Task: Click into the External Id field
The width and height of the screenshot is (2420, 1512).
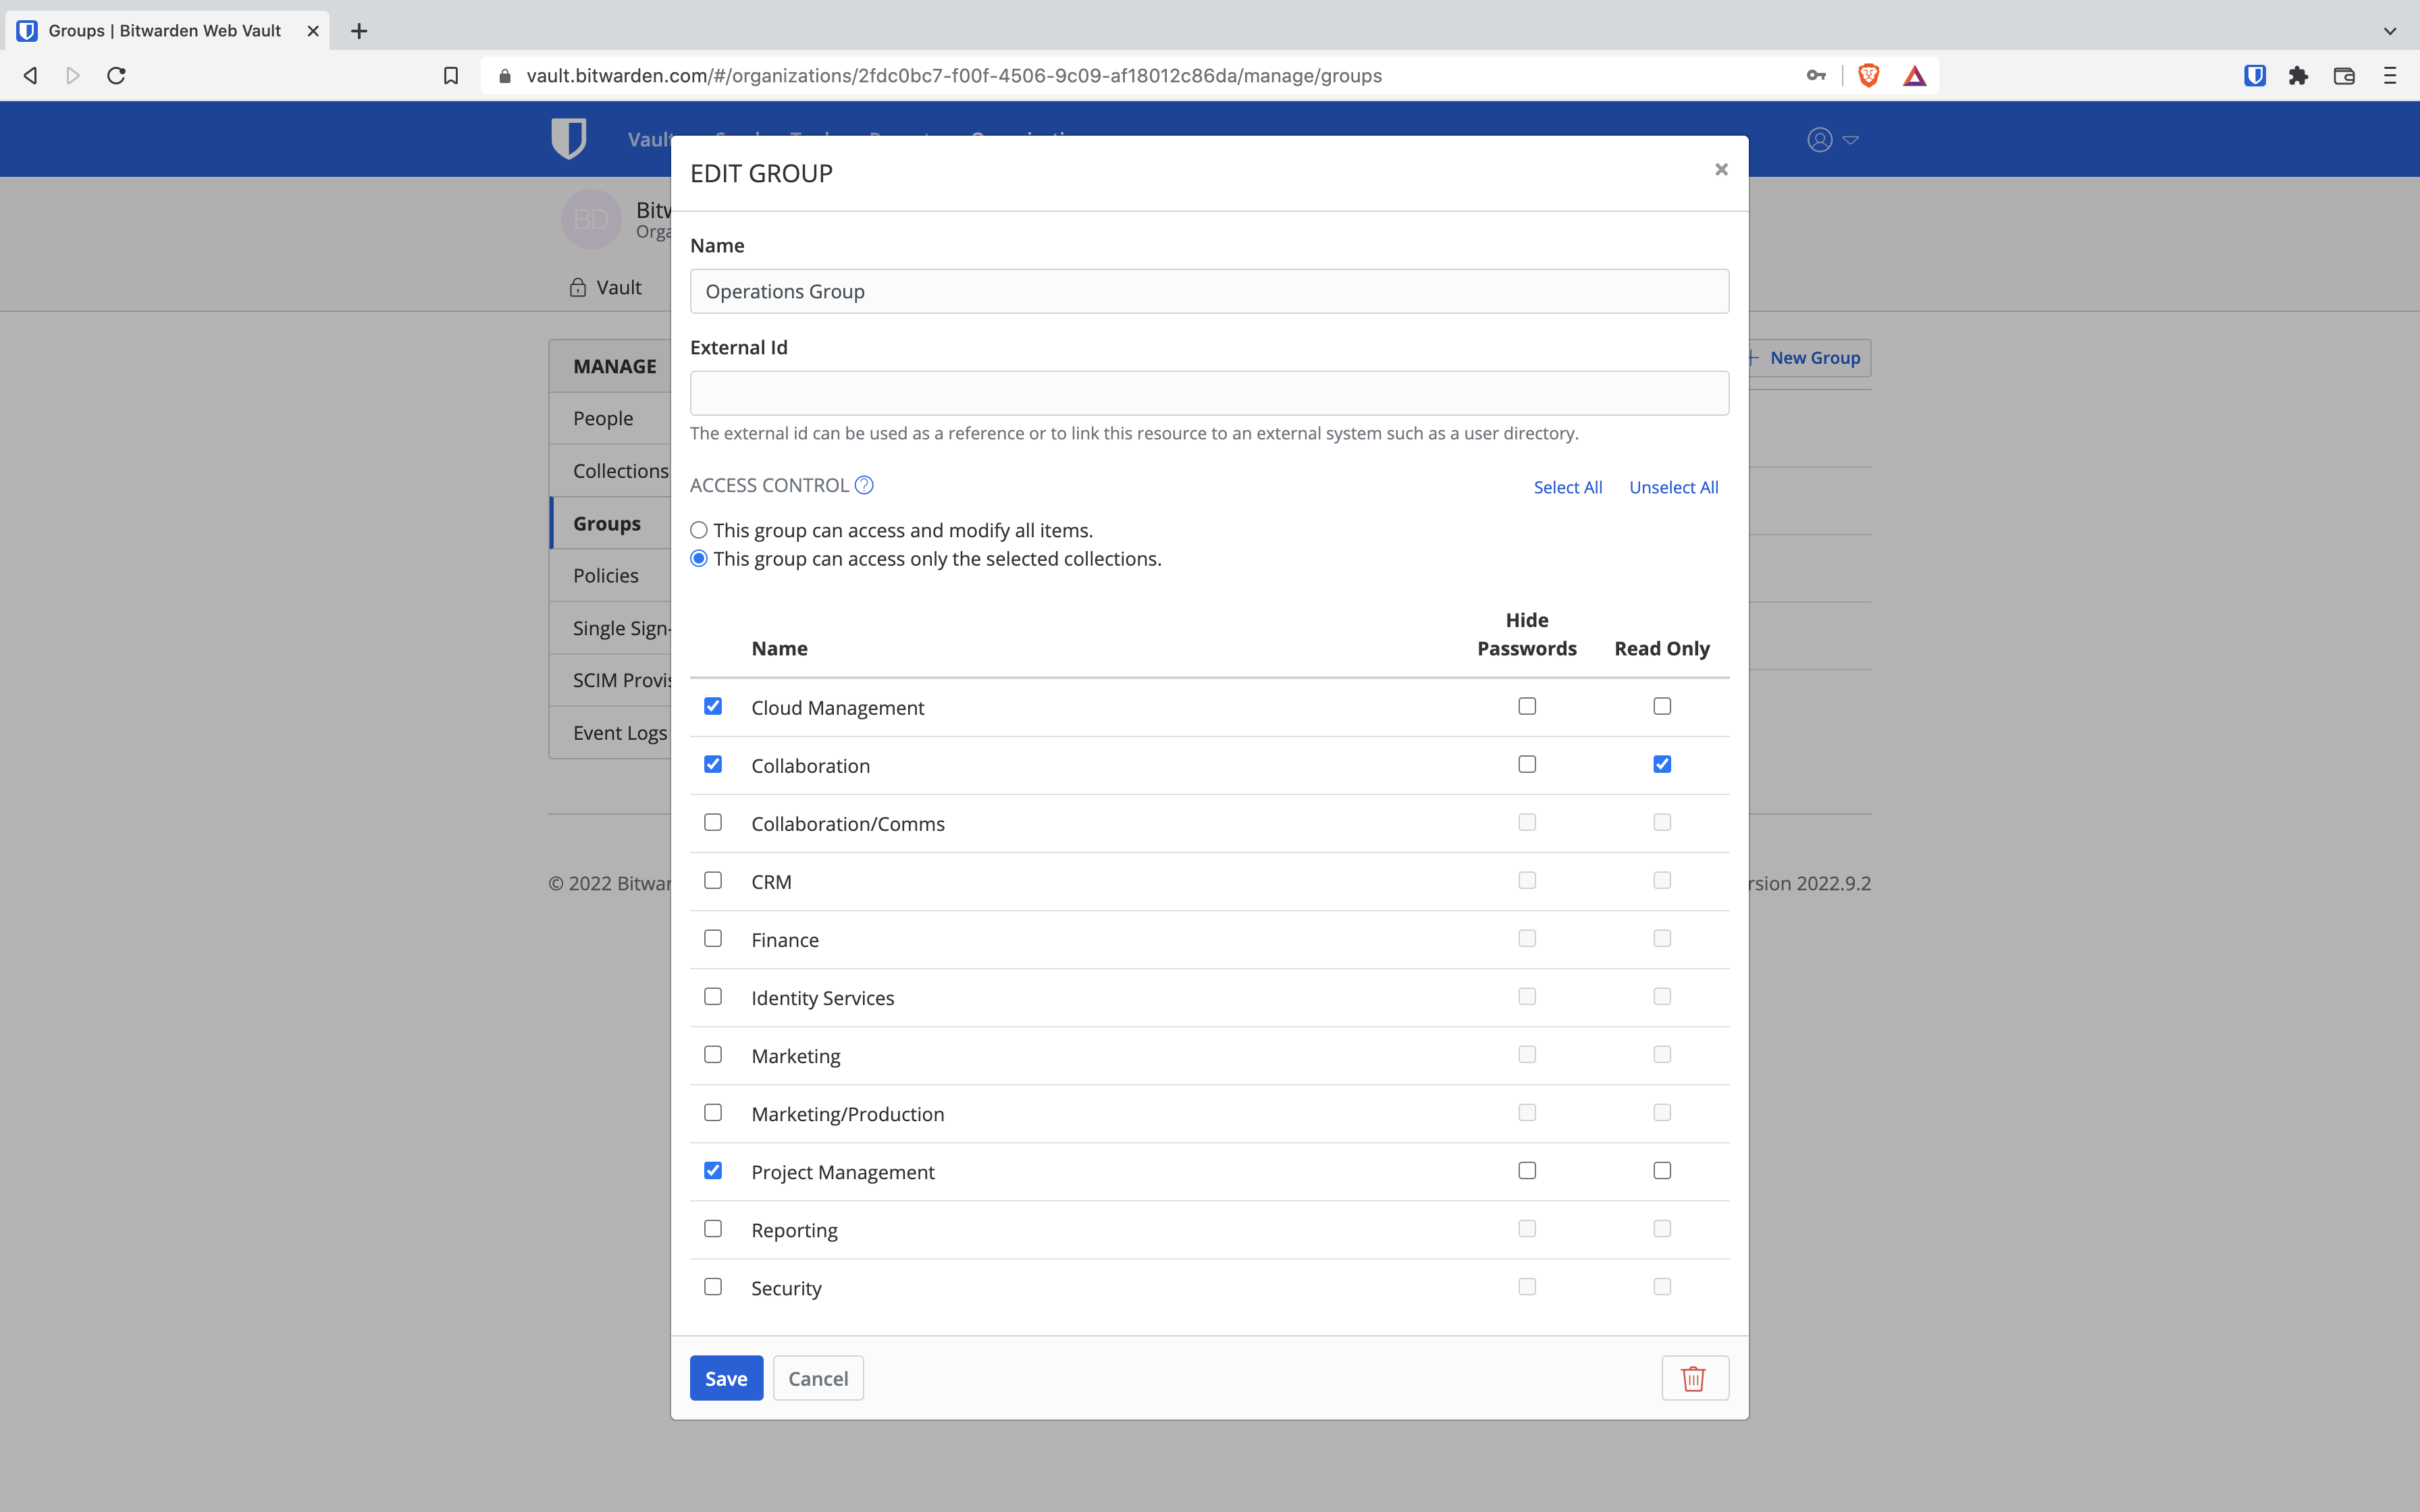Action: pos(1209,393)
